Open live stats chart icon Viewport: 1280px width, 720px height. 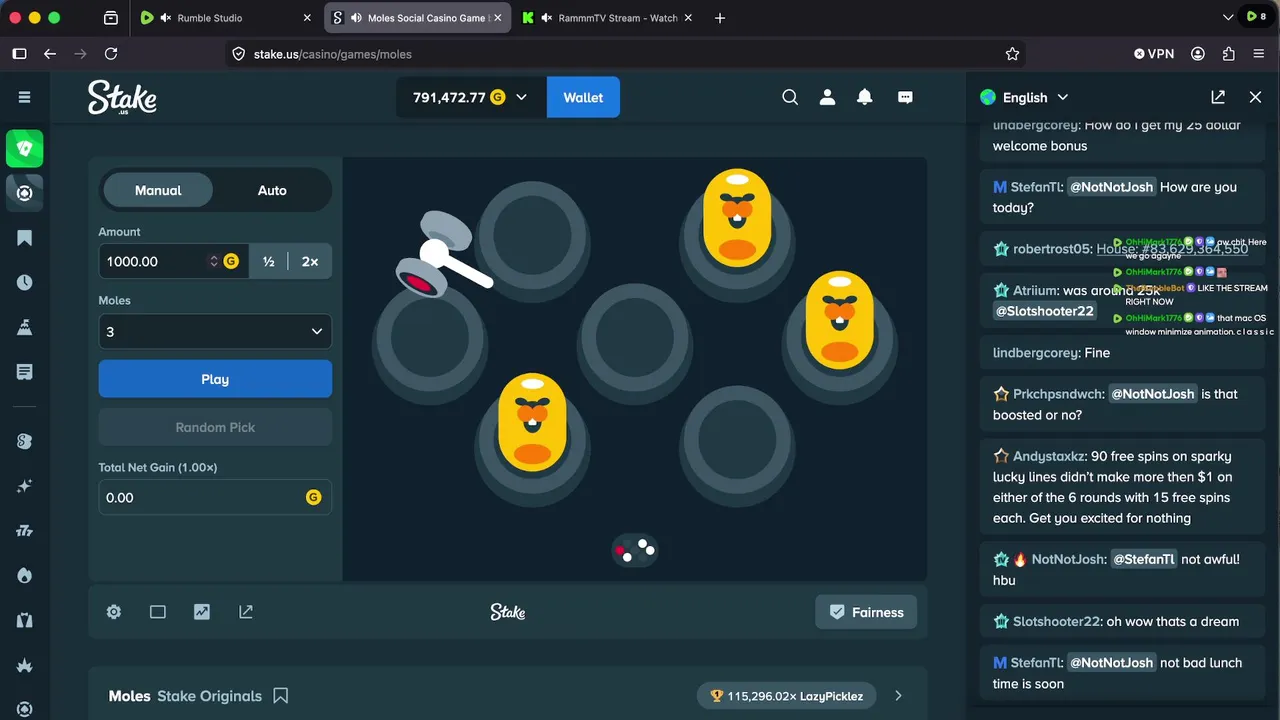tap(202, 612)
